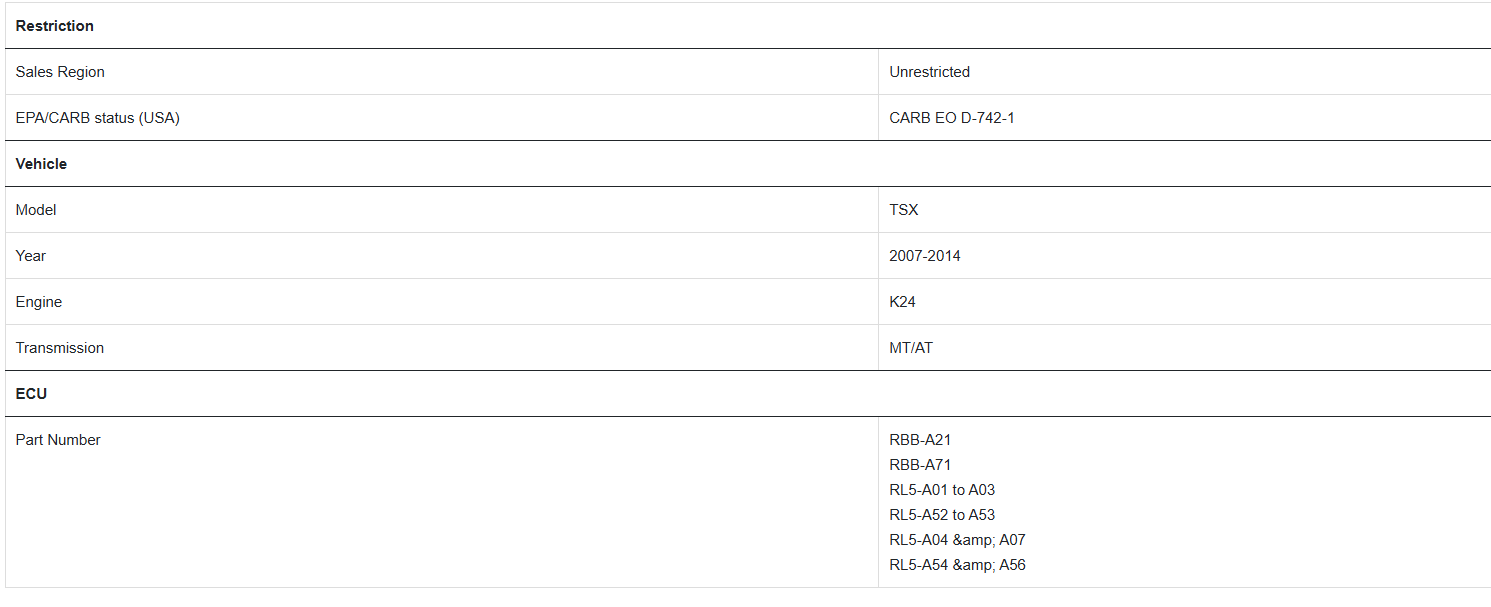Click the Restriction section header

click(55, 26)
